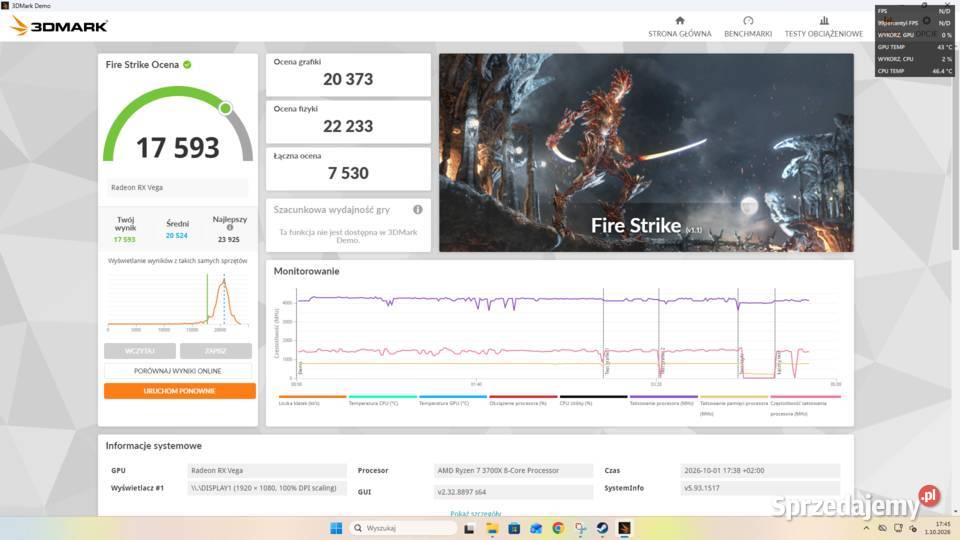Open Testy Obciążeniowe stress tests tab
The height and width of the screenshot is (540, 960).
point(823,28)
